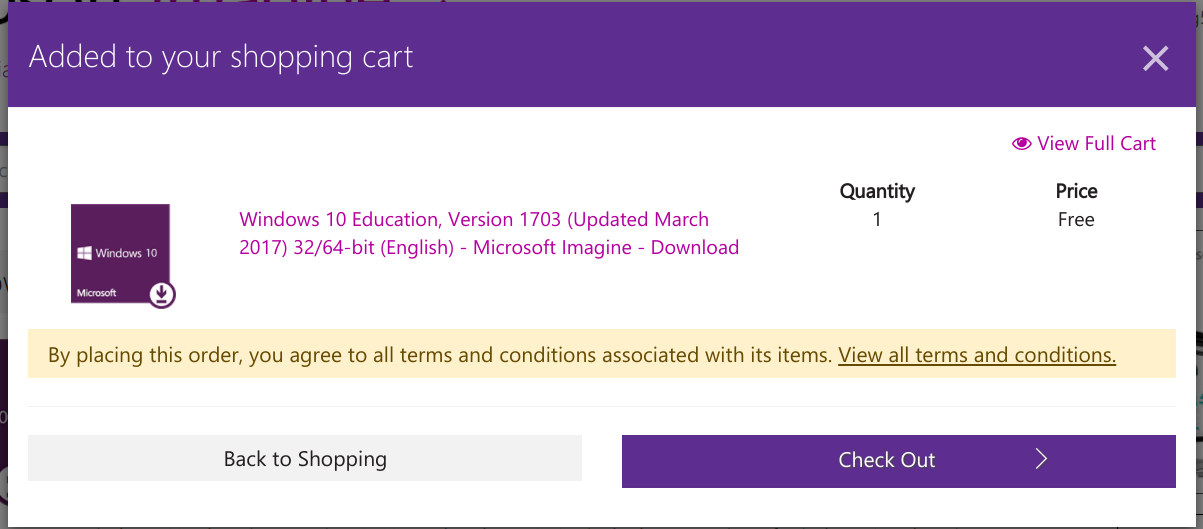Screen dimensions: 1203x529
Task: Click the eye icon beside View Full Cart
Action: pos(1021,144)
